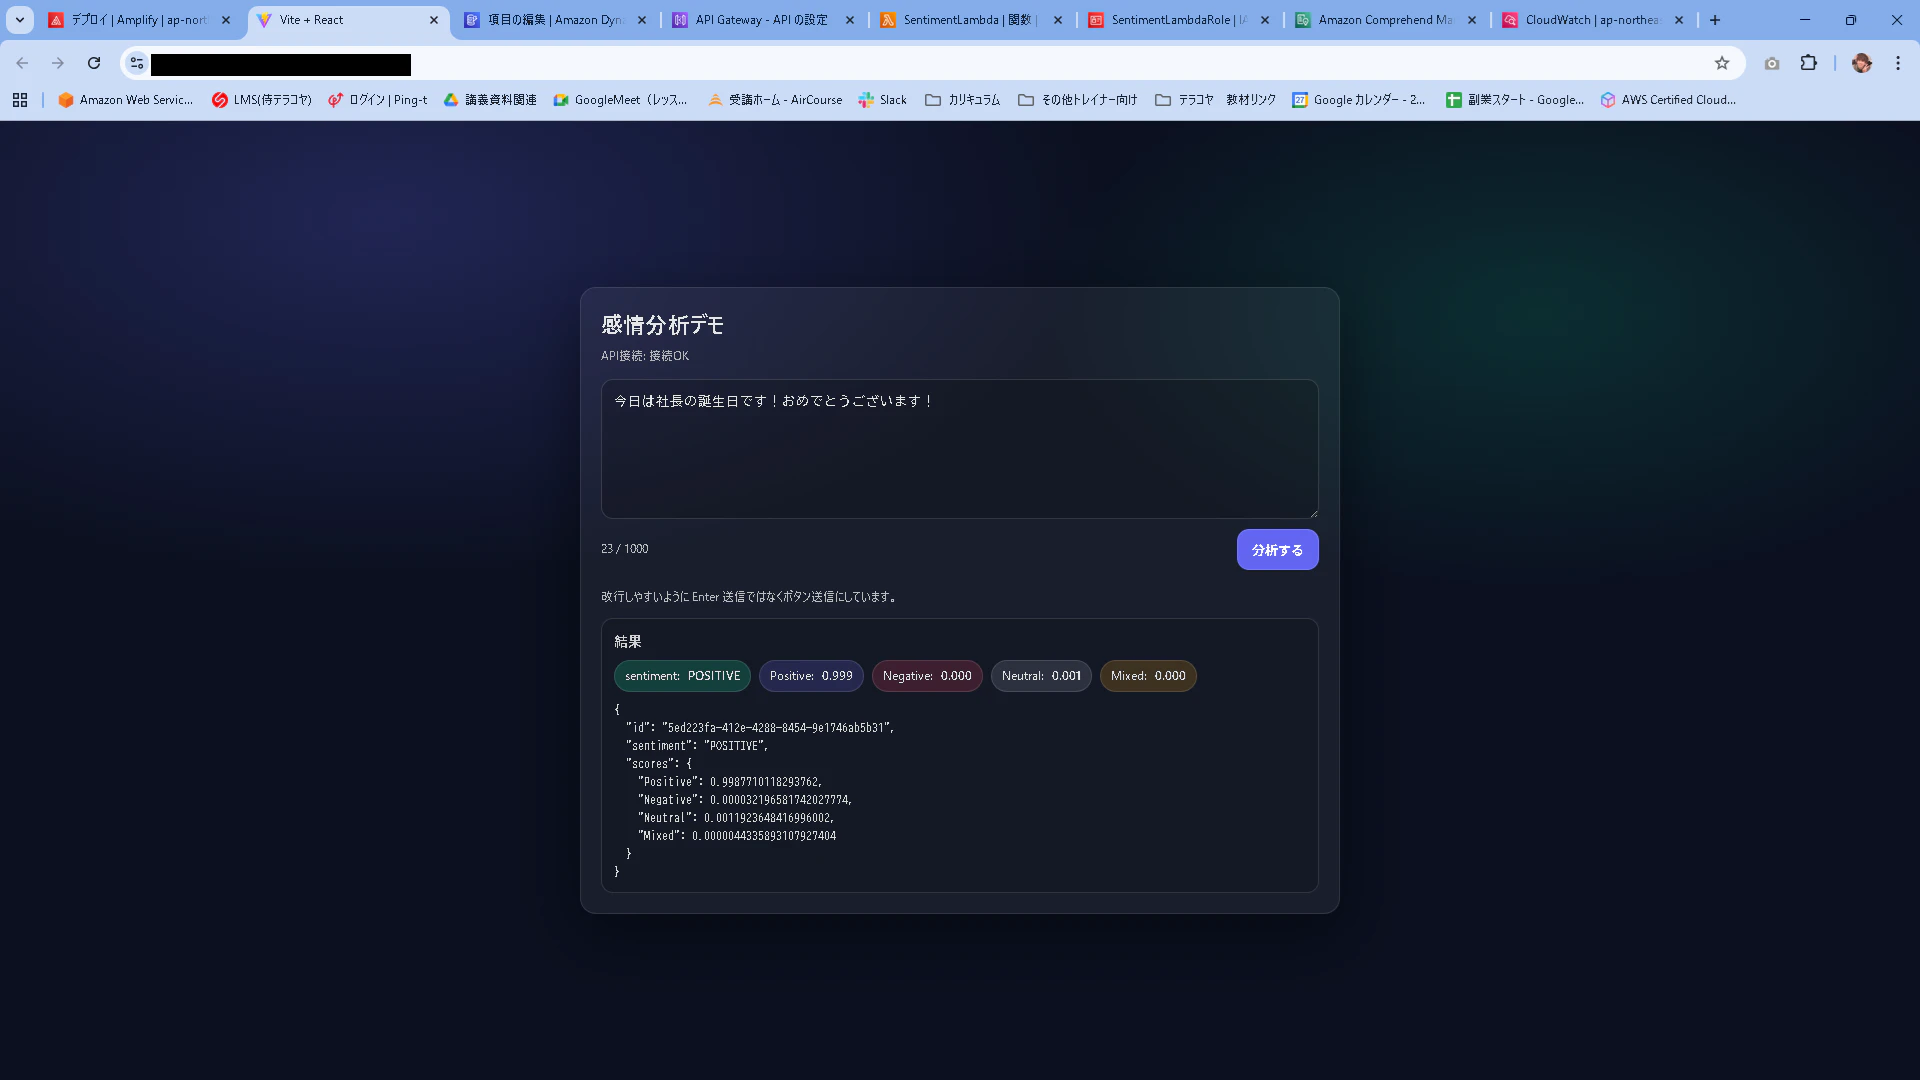
Task: Expand the tab search dropdown arrow
Action: pyautogui.click(x=19, y=20)
